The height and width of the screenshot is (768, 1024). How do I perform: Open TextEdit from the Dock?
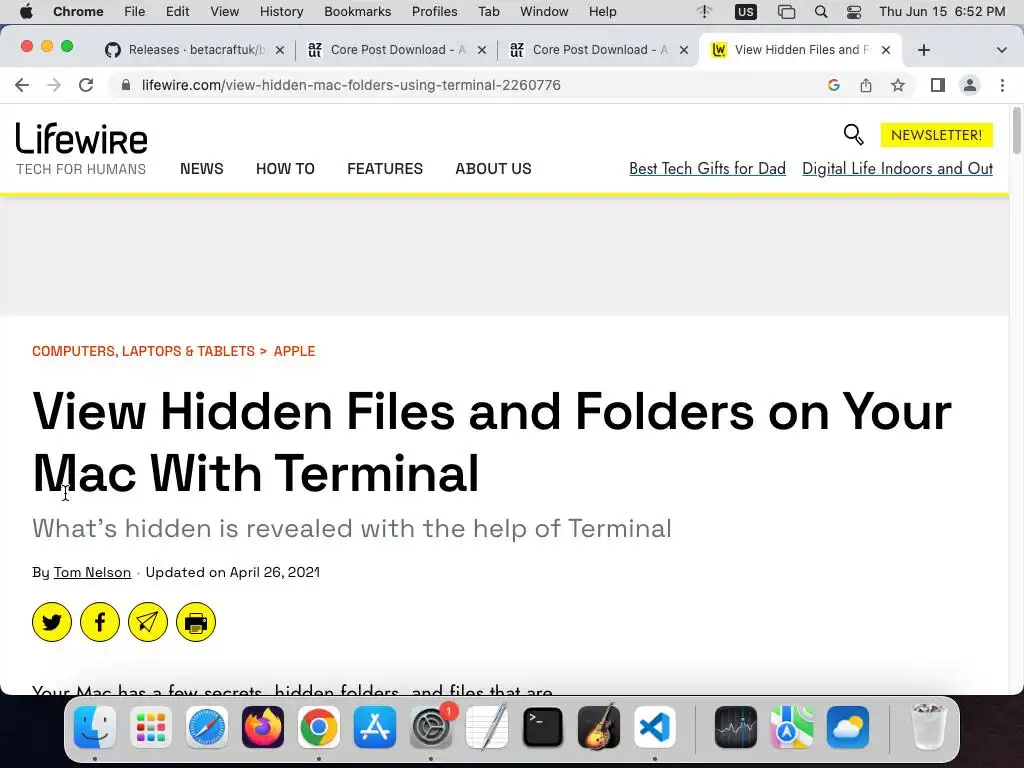[487, 727]
